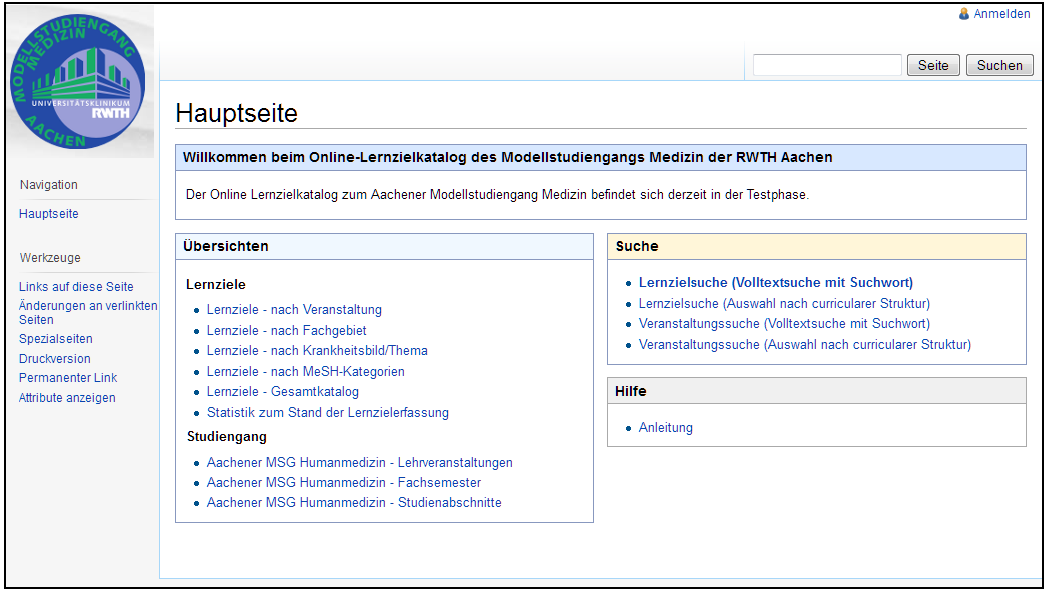Image resolution: width=1047 pixels, height=591 pixels.
Task: Select Permanenter Link in the sidebar
Action: pos(68,378)
